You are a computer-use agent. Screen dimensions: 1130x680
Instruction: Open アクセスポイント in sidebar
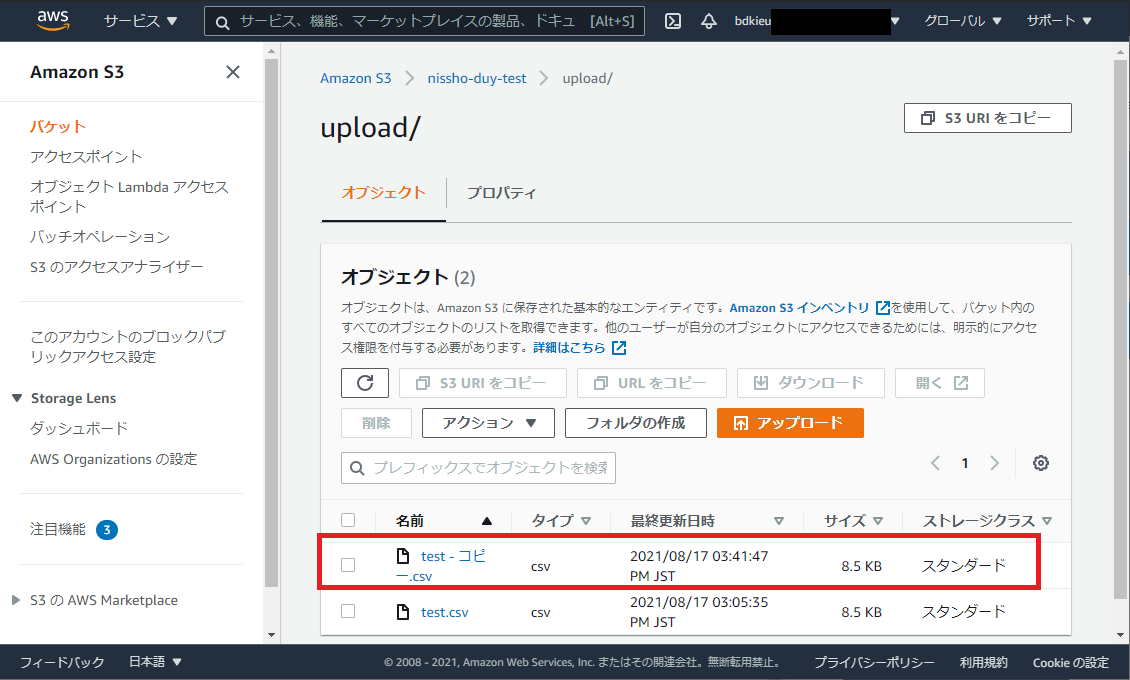click(x=86, y=157)
